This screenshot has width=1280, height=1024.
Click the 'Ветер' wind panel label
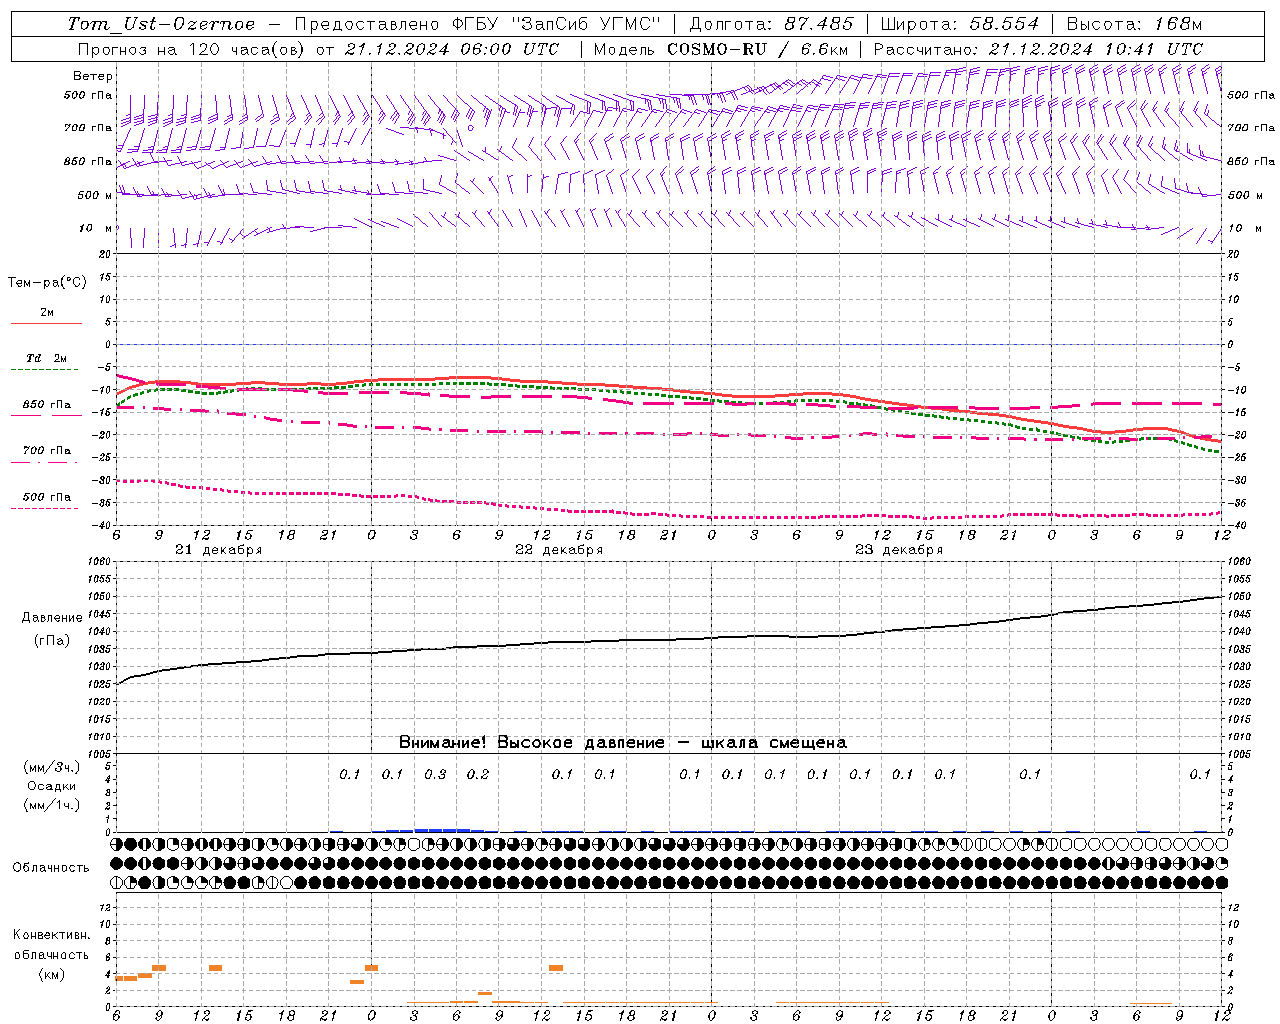[x=93, y=76]
